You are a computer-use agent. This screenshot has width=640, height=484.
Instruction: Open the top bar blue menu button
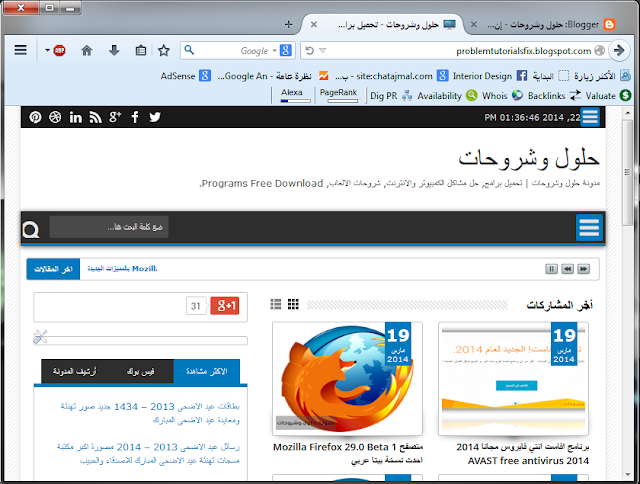[590, 117]
